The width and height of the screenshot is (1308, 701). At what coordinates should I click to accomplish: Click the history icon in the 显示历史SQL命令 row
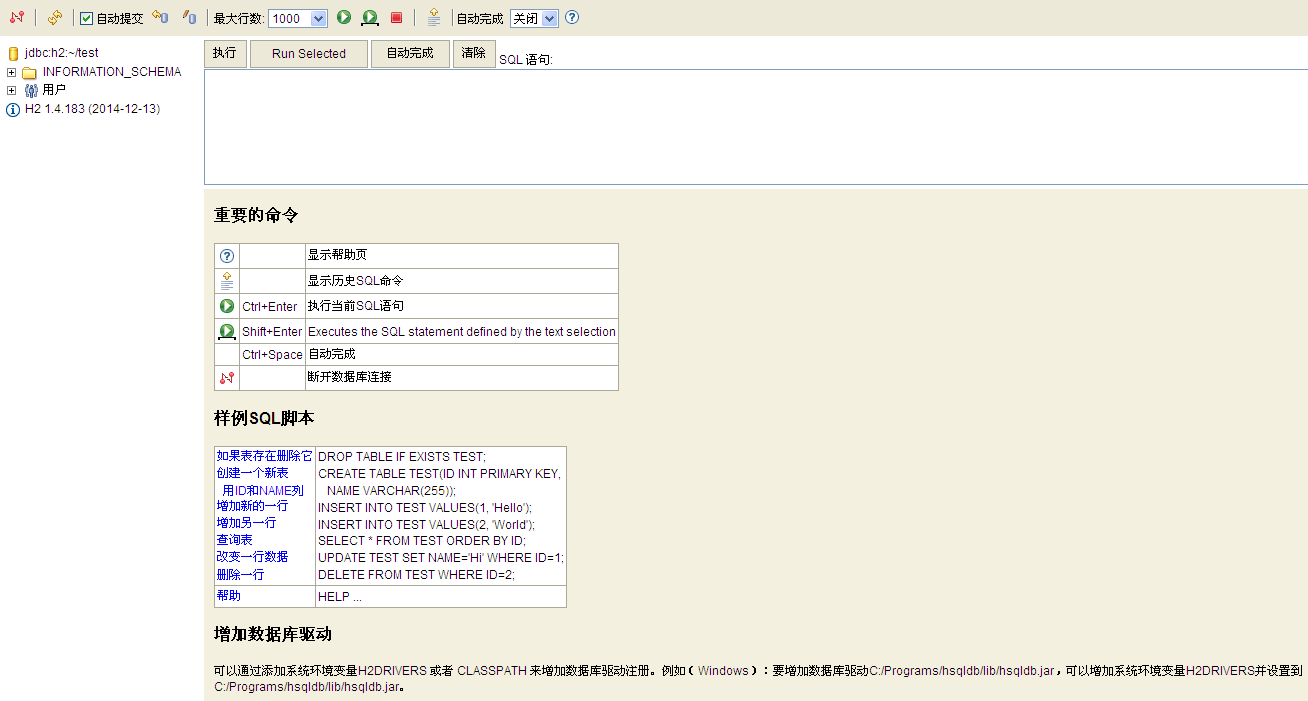227,281
